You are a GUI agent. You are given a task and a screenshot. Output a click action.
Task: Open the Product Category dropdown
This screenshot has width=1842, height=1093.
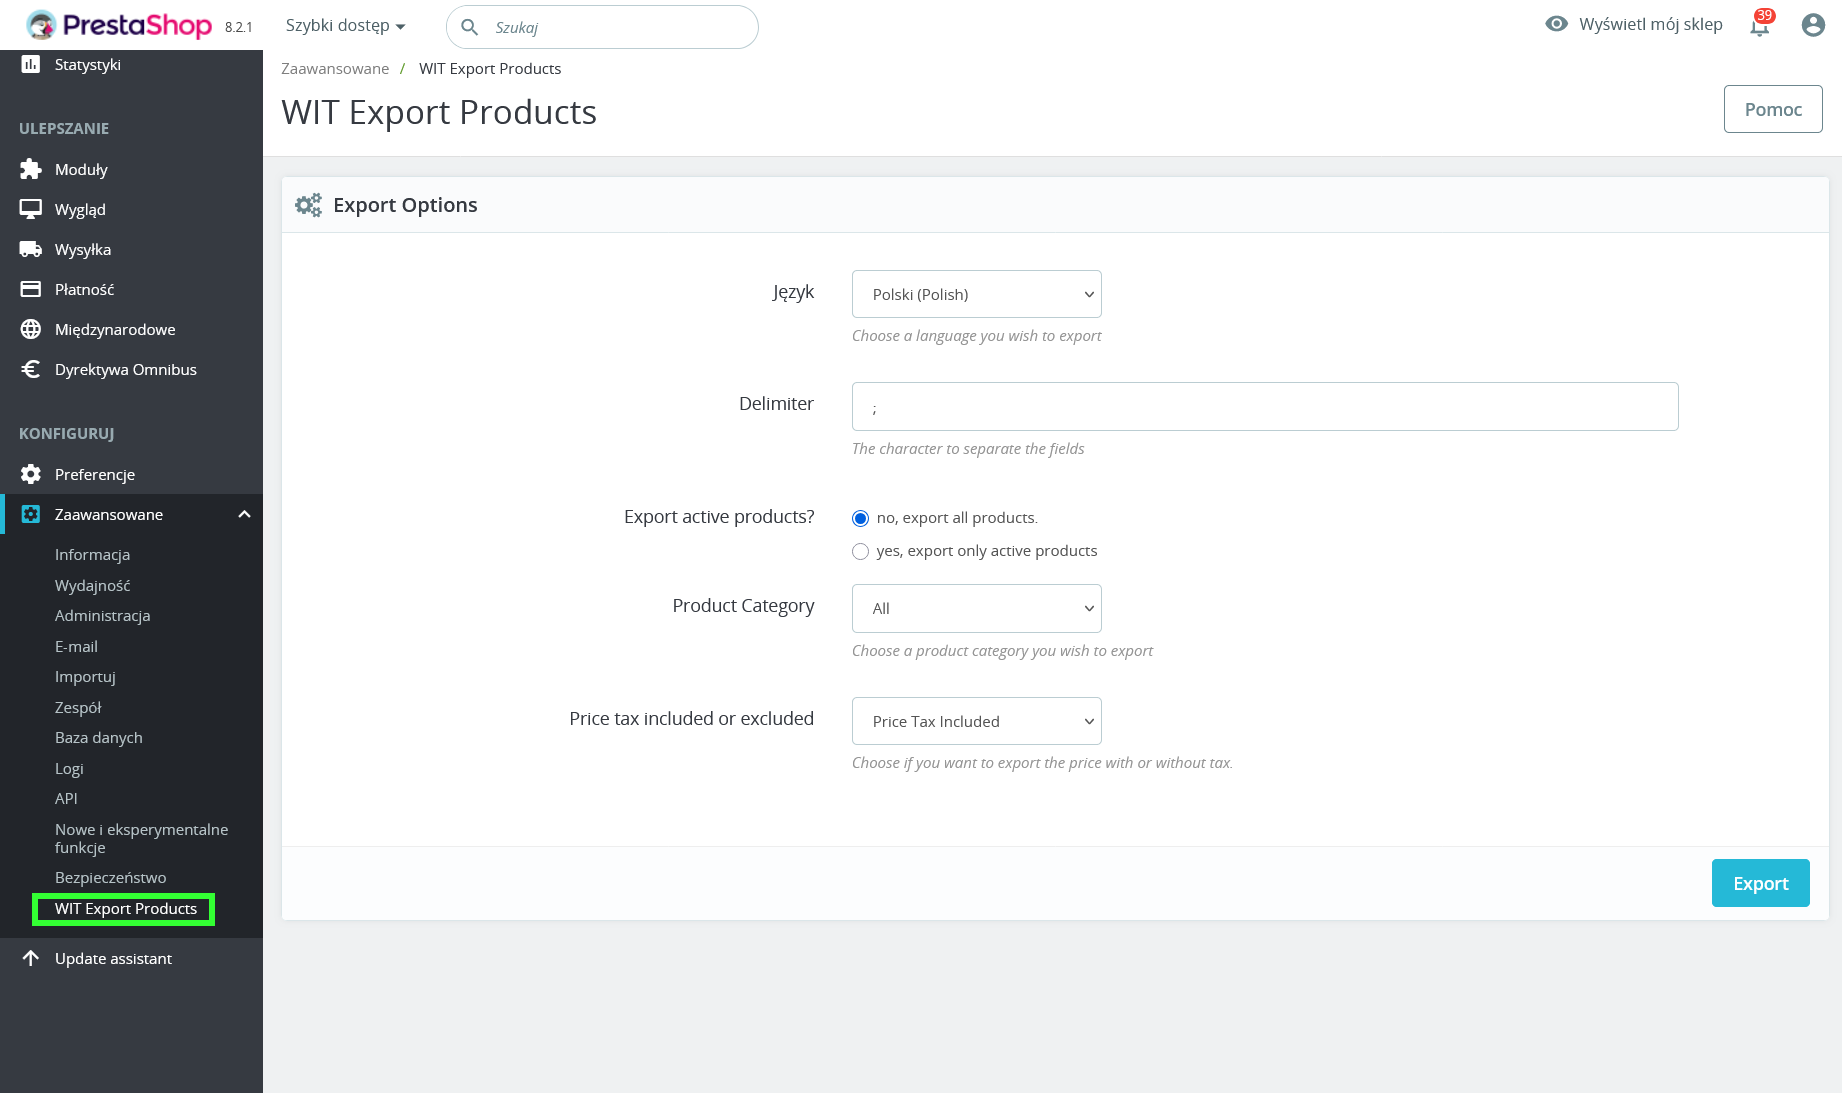coord(976,608)
